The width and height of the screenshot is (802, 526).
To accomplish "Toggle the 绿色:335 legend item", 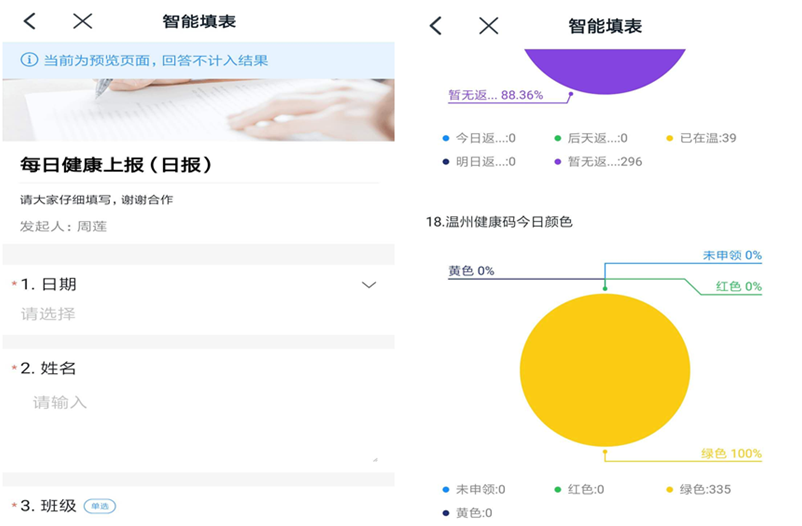I will (x=702, y=489).
